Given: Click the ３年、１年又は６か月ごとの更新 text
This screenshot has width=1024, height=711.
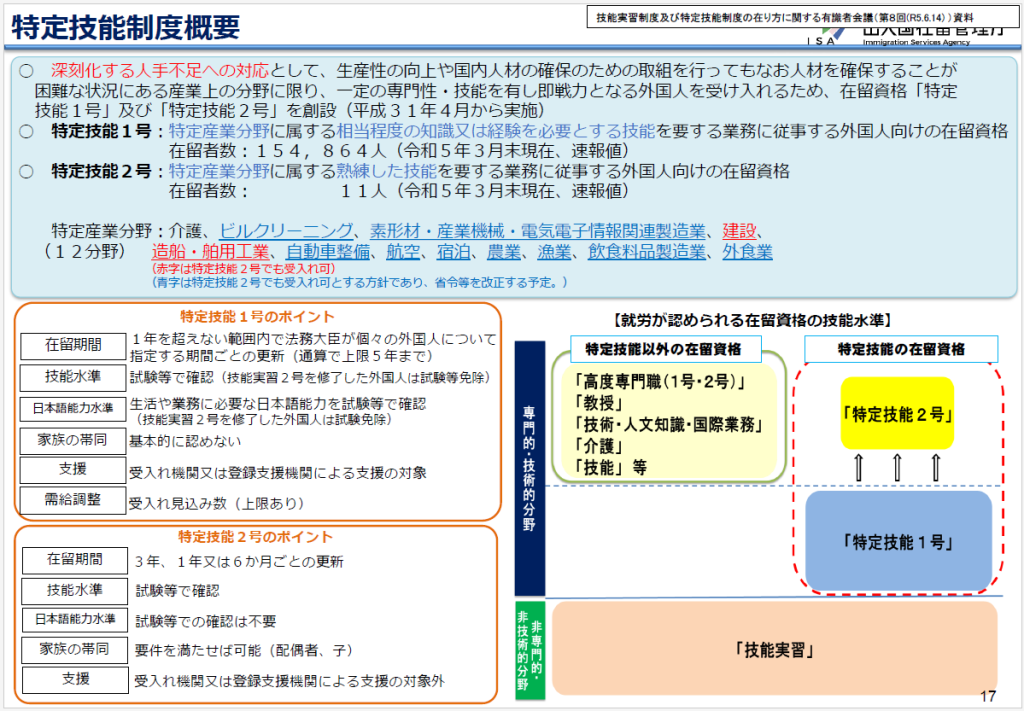Looking at the screenshot, I should 240,561.
